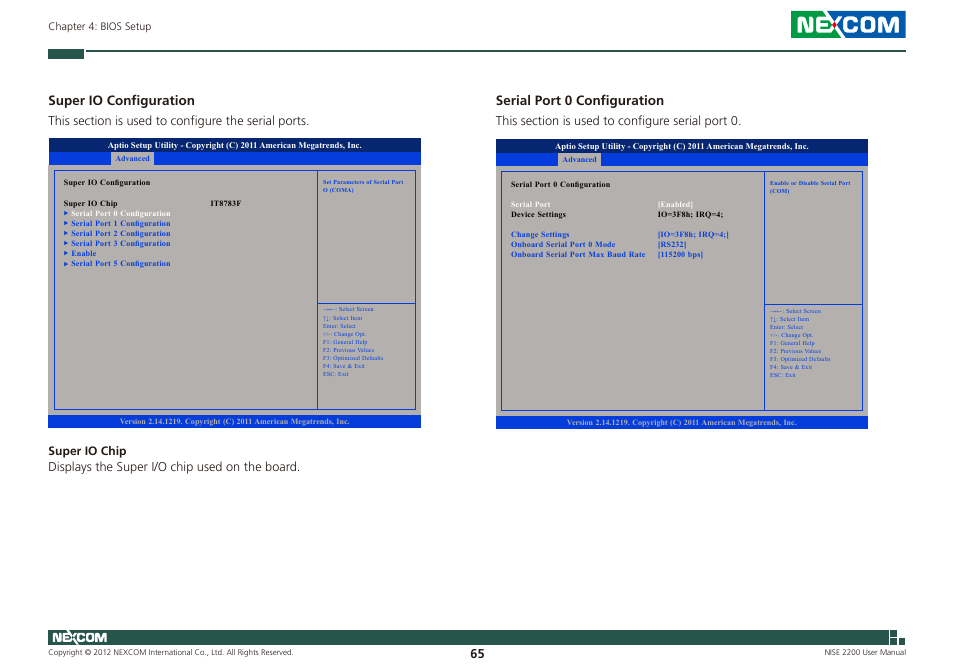Screen dimensions: 954x672
Task: Click the Serial Port 0 Configuration page heading
Action: pyautogui.click(x=580, y=101)
